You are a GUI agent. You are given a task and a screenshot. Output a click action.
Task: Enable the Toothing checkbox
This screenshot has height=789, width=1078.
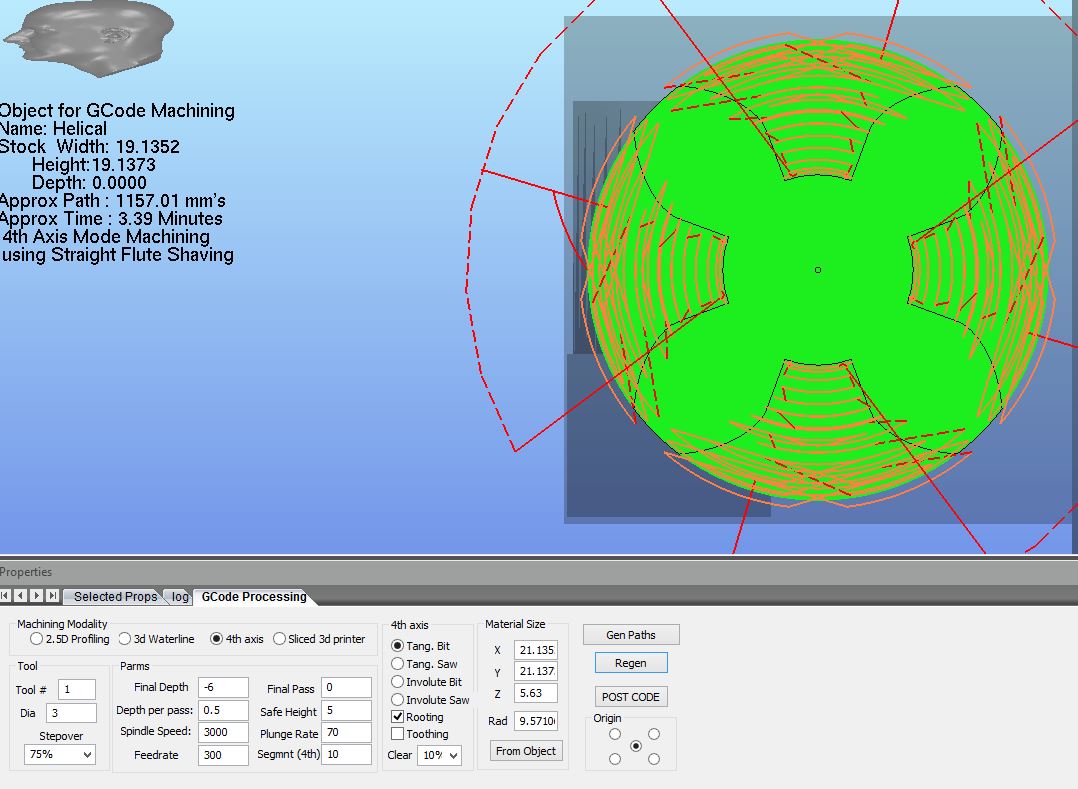coord(398,734)
